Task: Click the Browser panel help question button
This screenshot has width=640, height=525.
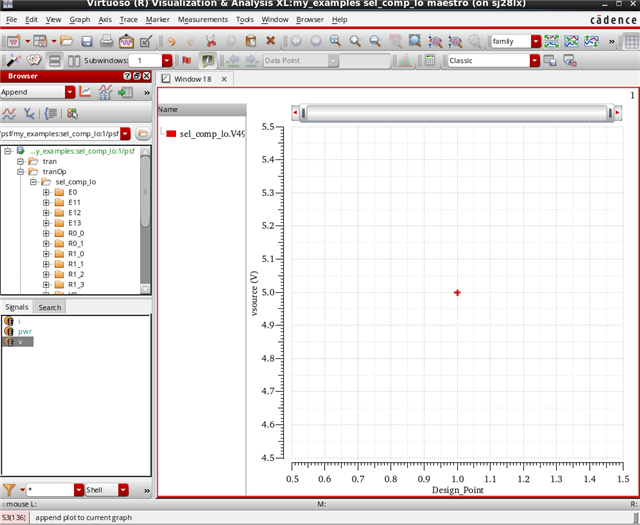Action: click(x=127, y=76)
